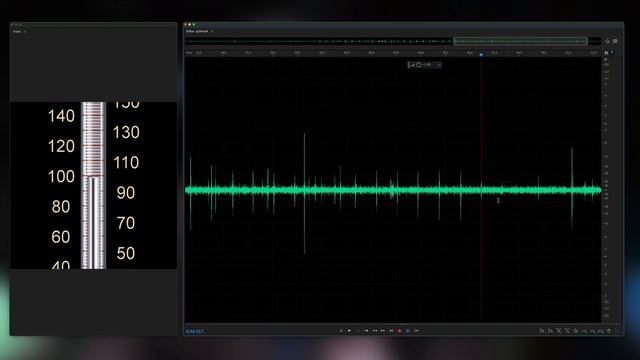
Task: Toggle Loop Playback in the transport
Action: (408, 331)
